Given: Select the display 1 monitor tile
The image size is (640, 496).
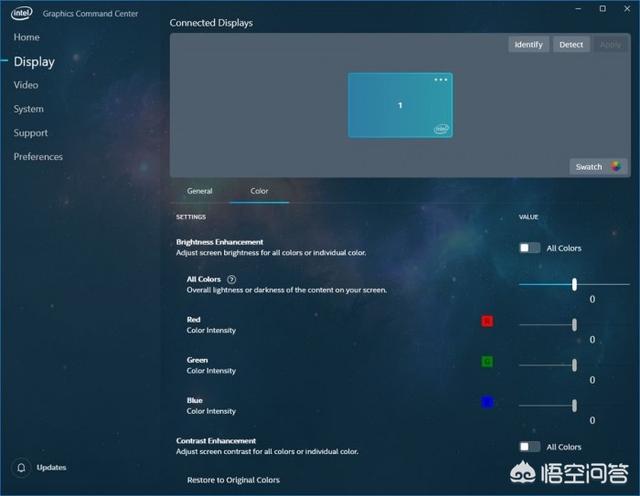Looking at the screenshot, I should point(400,105).
